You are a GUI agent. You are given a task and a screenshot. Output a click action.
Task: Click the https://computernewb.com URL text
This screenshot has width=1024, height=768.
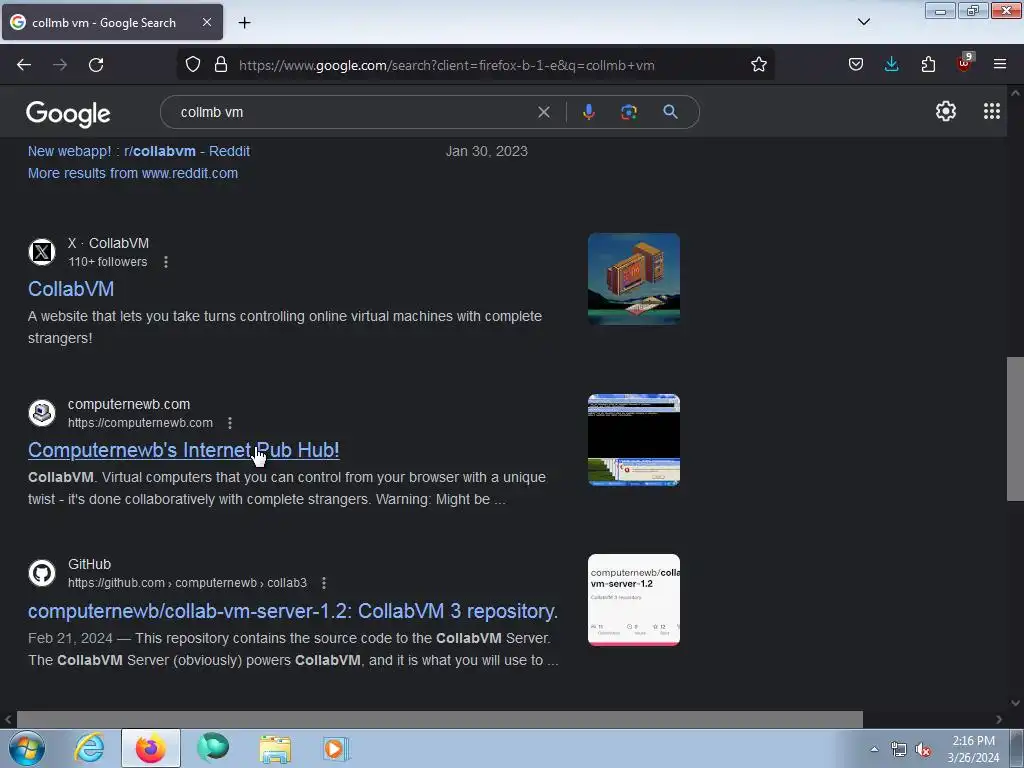click(140, 423)
